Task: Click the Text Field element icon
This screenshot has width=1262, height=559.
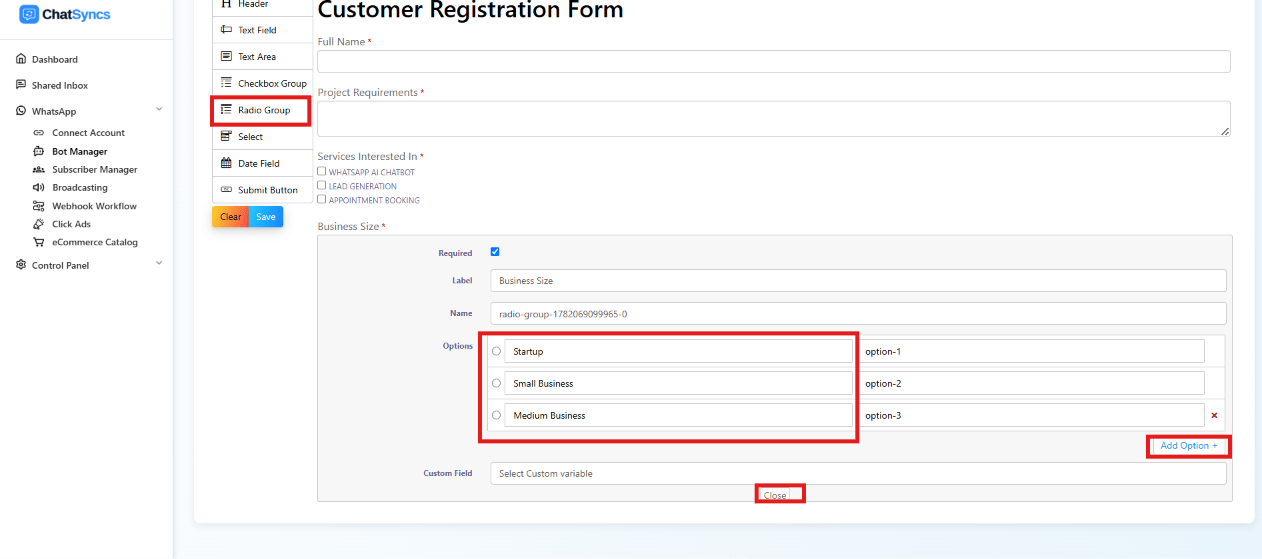Action: pos(226,30)
